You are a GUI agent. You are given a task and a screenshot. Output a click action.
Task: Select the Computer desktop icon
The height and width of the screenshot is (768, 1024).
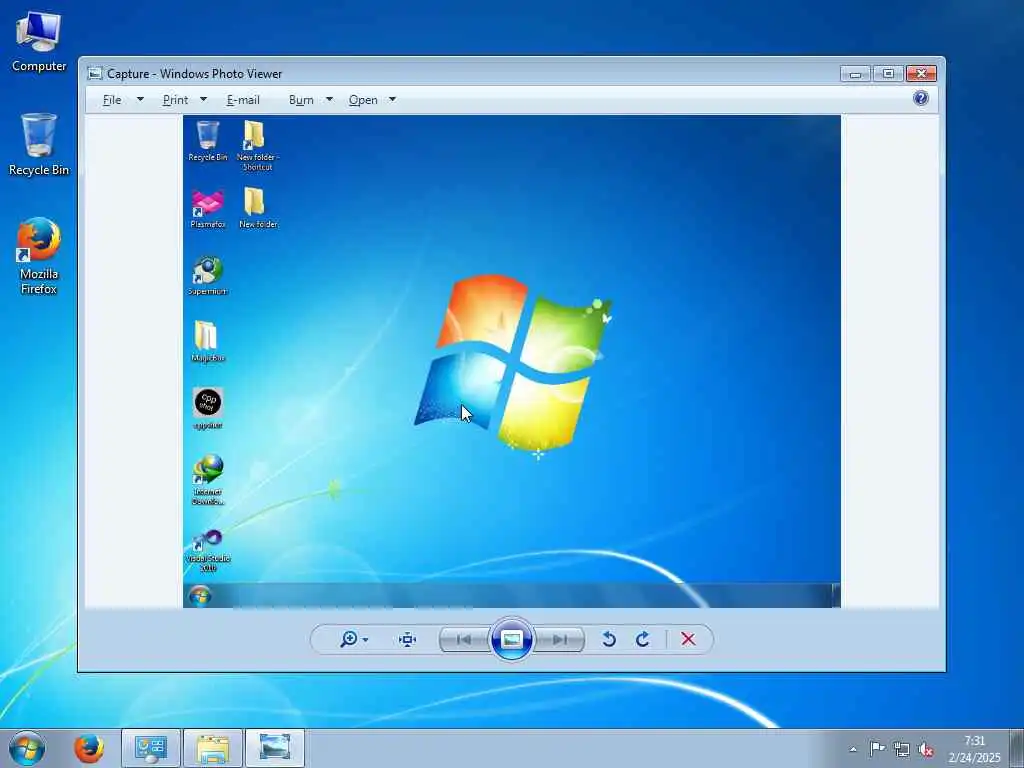click(39, 42)
